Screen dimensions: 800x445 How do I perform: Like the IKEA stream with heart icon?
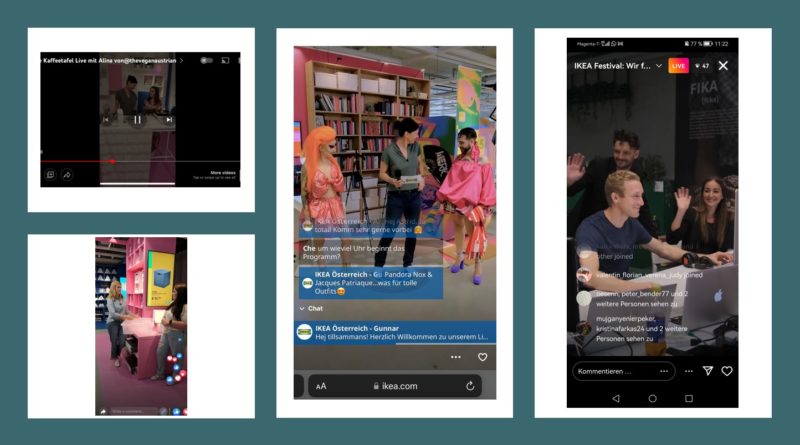(482, 357)
